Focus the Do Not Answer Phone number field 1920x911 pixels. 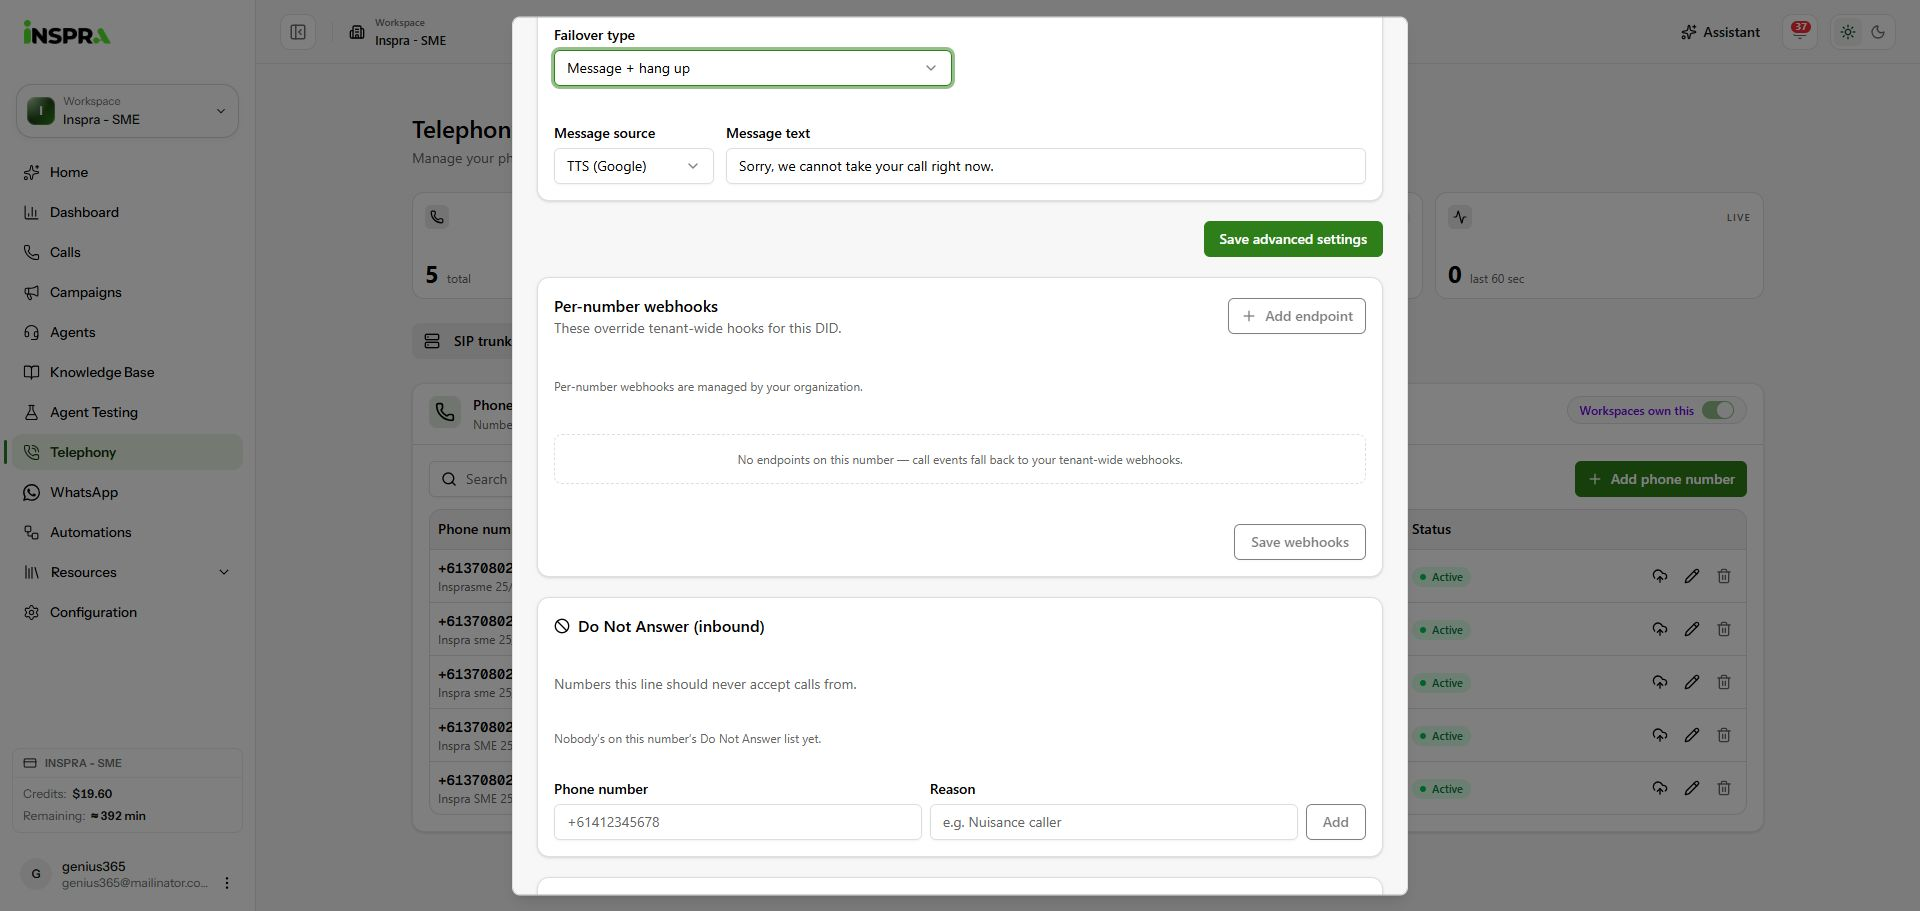[738, 822]
